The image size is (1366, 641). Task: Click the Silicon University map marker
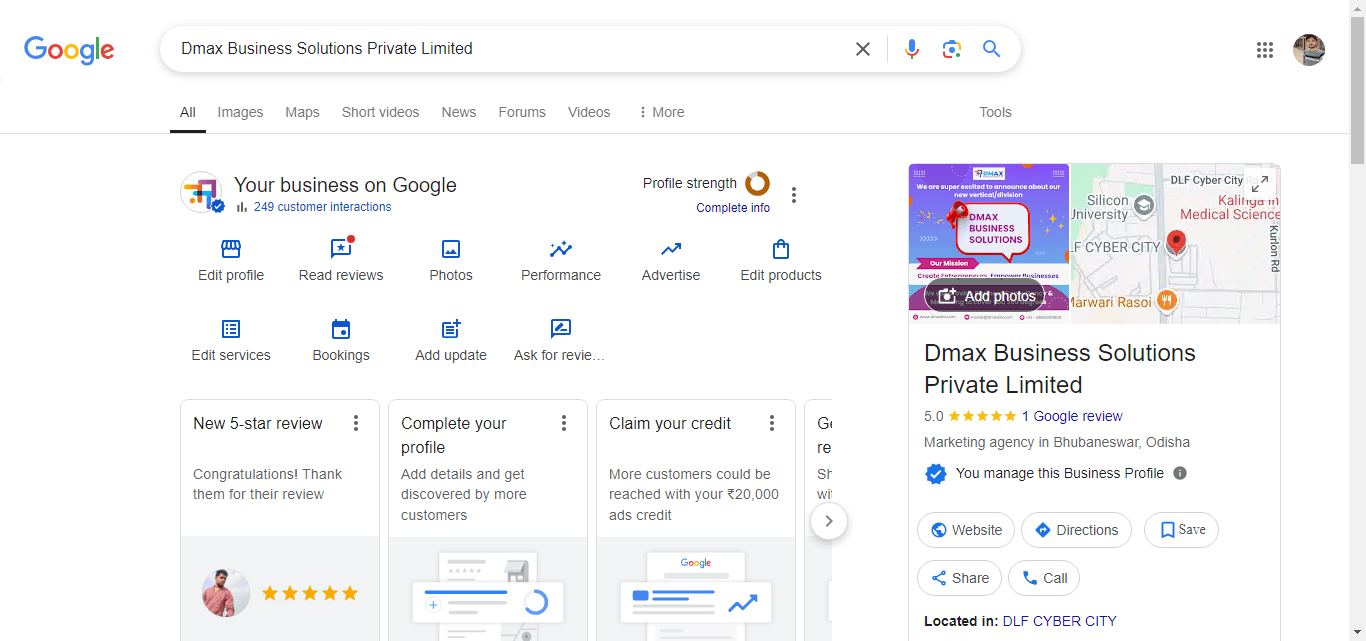point(1144,206)
